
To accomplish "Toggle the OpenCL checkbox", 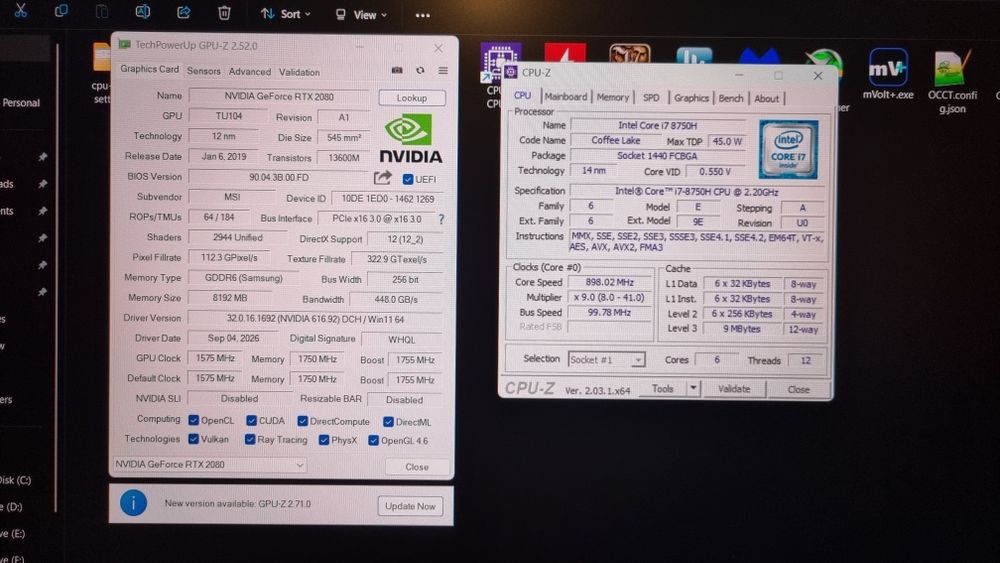I will (x=194, y=420).
